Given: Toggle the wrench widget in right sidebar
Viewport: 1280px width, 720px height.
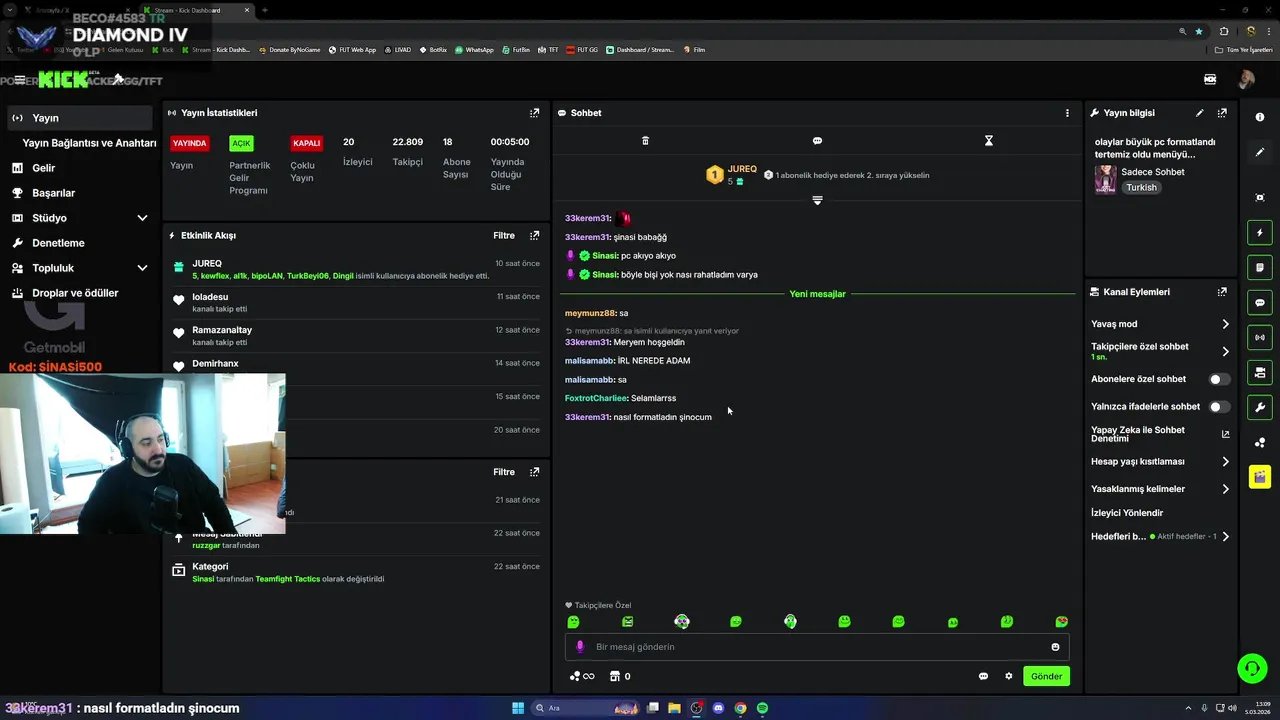Looking at the screenshot, I should pos(1260,407).
